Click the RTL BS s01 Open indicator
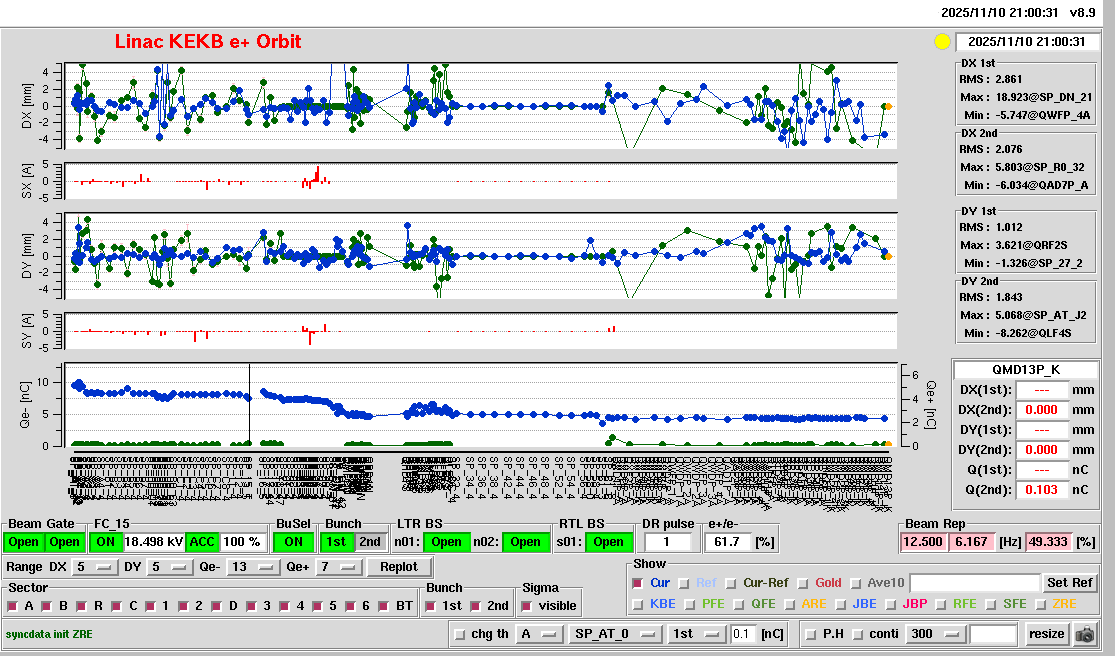 click(608, 542)
